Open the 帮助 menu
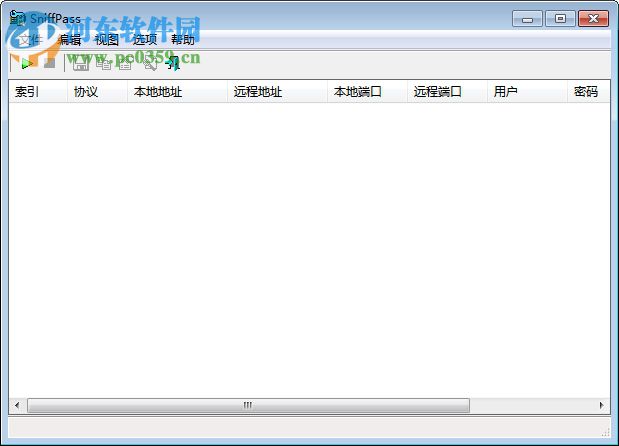The width and height of the screenshot is (619, 446). [183, 39]
